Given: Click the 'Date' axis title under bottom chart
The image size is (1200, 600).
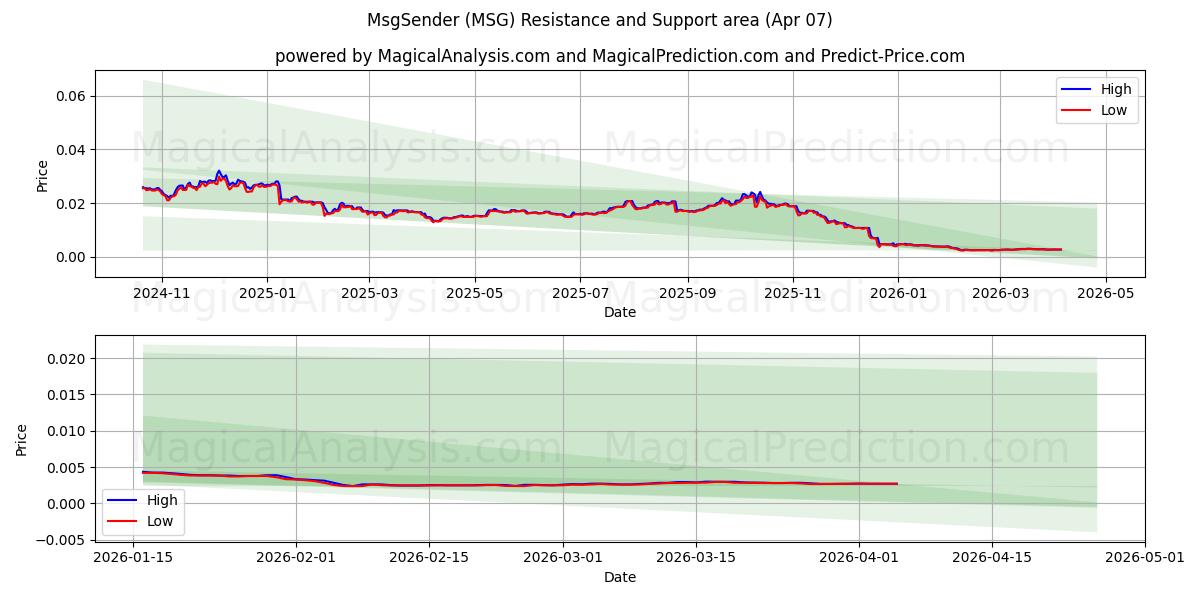Looking at the screenshot, I should click(x=620, y=577).
